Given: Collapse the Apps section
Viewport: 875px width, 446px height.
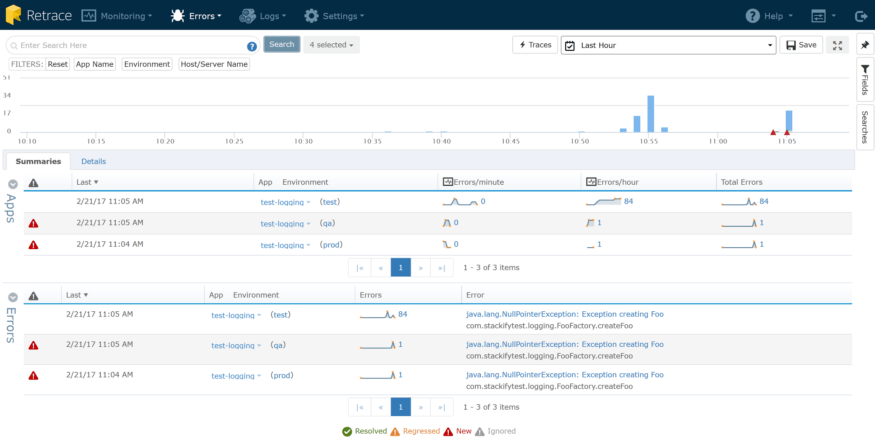Looking at the screenshot, I should [x=13, y=184].
